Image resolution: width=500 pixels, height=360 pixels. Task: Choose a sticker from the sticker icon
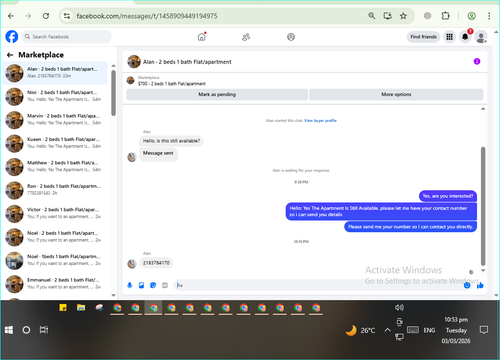point(153,285)
